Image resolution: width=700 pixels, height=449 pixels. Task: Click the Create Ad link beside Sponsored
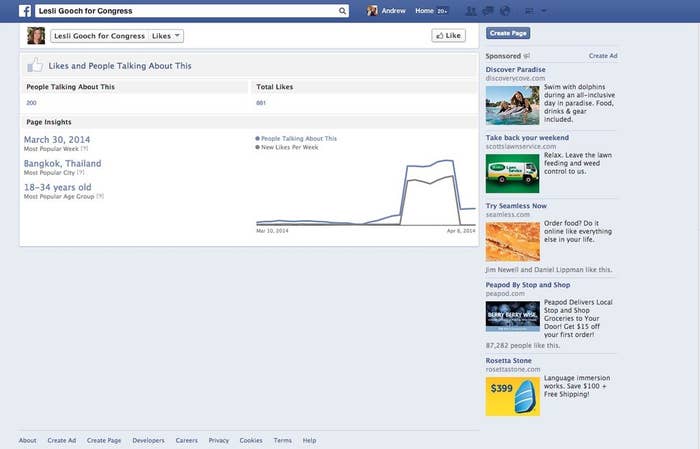pos(603,56)
